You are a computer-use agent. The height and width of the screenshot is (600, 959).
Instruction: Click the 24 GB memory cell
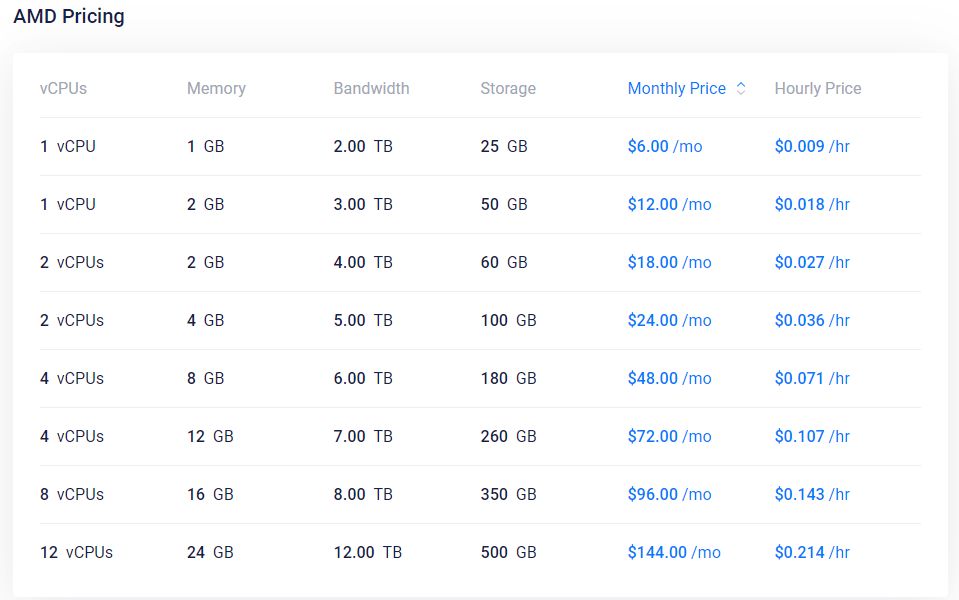point(210,552)
